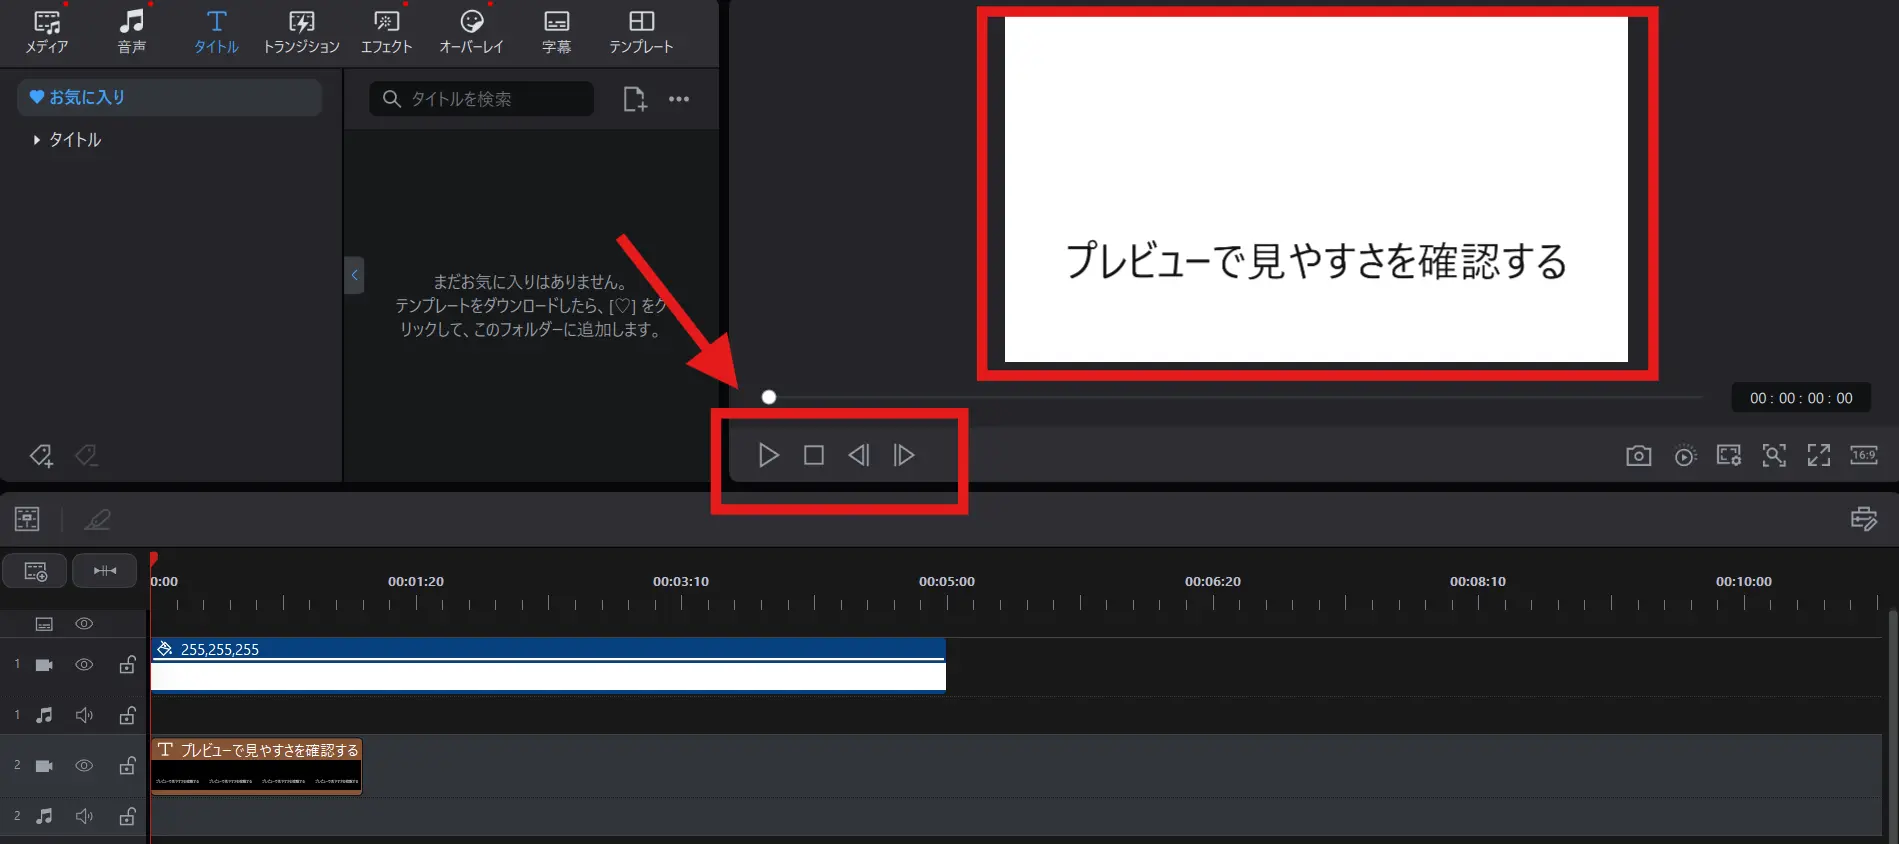Select the プレビューで見やすさを確認する title clip
The width and height of the screenshot is (1899, 844).
(x=256, y=767)
